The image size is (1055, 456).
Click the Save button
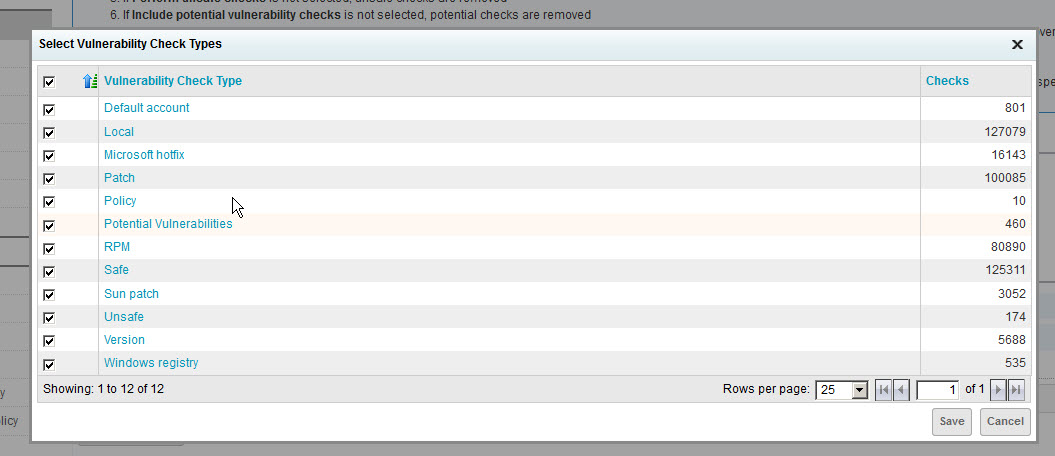[x=952, y=421]
